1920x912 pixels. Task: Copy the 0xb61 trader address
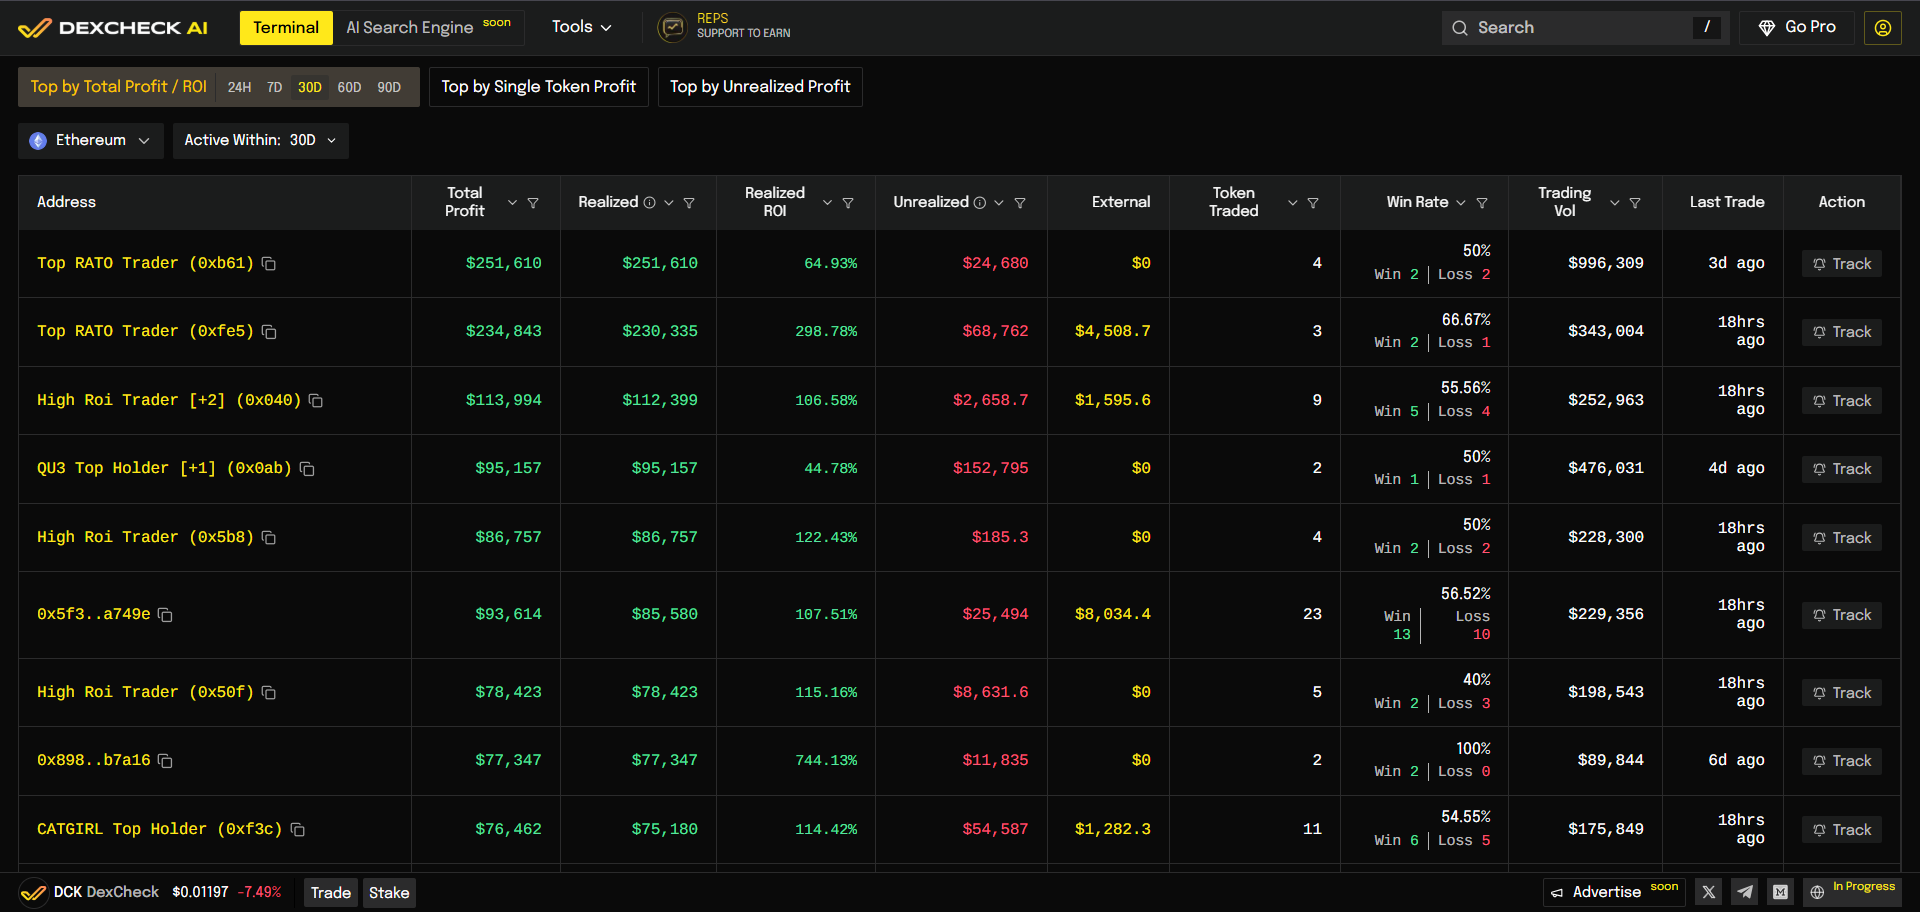[269, 264]
